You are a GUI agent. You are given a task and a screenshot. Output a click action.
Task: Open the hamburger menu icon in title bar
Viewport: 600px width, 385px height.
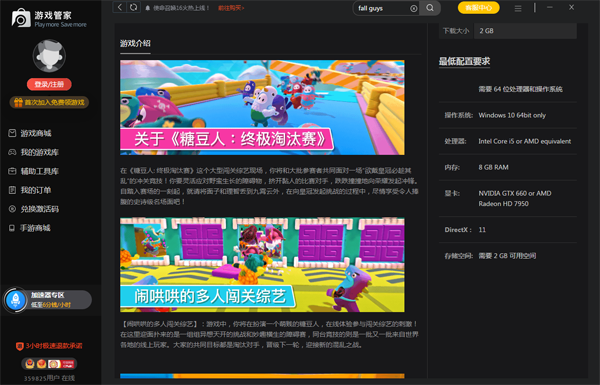(x=518, y=8)
